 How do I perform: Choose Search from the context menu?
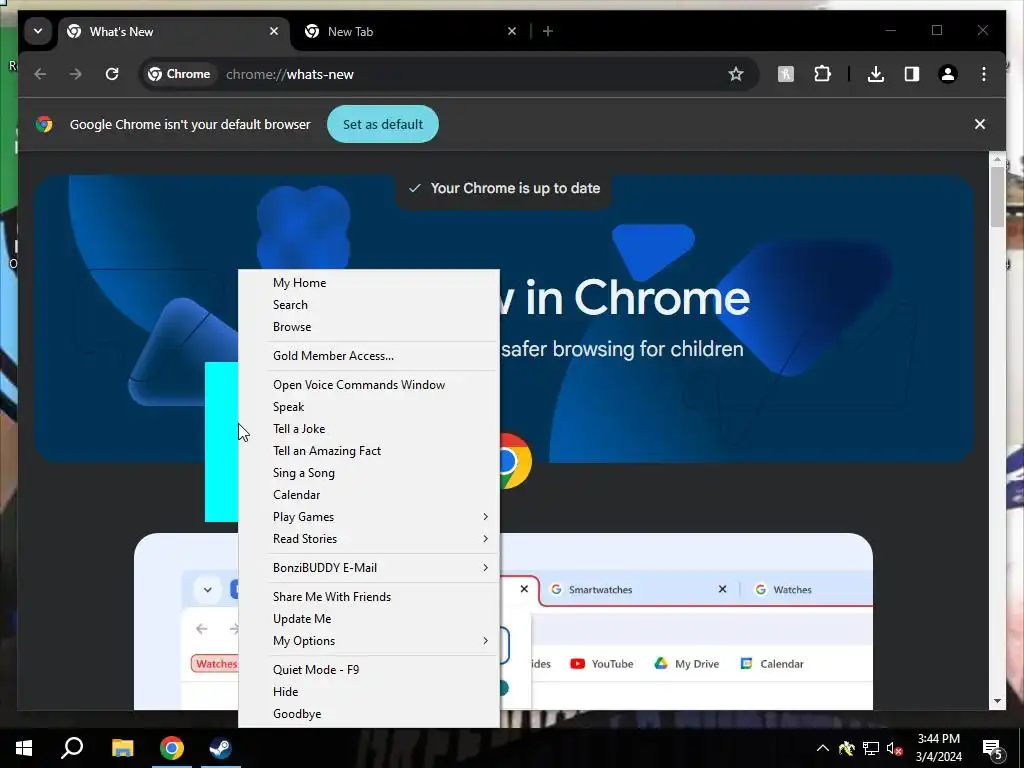click(x=369, y=305)
